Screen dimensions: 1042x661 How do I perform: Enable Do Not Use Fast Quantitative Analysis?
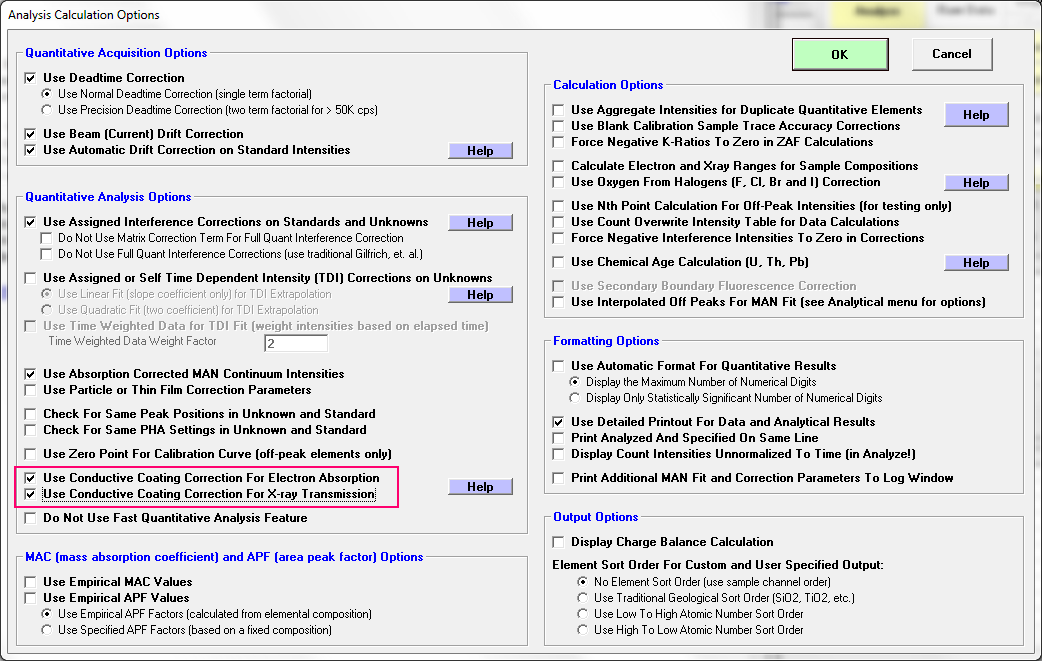(30, 518)
